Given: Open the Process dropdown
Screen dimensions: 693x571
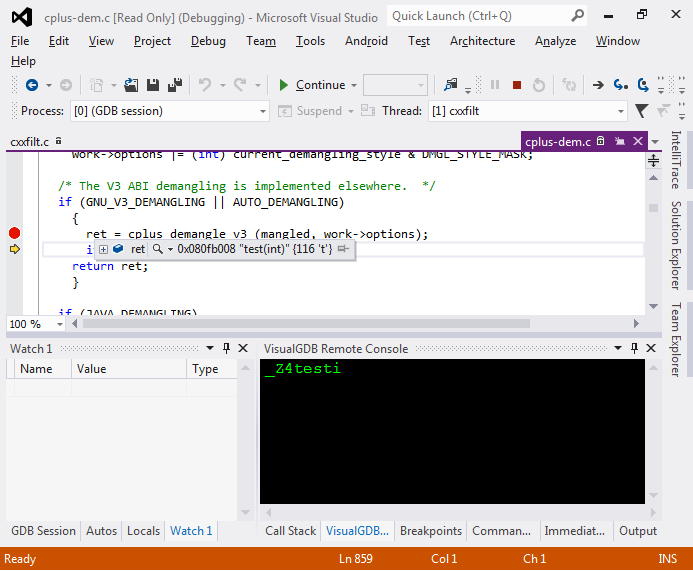Looking at the screenshot, I should pyautogui.click(x=262, y=111).
